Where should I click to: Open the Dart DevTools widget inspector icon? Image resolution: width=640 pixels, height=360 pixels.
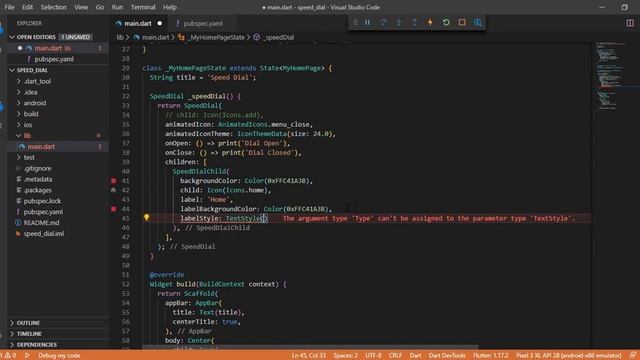(x=478, y=23)
